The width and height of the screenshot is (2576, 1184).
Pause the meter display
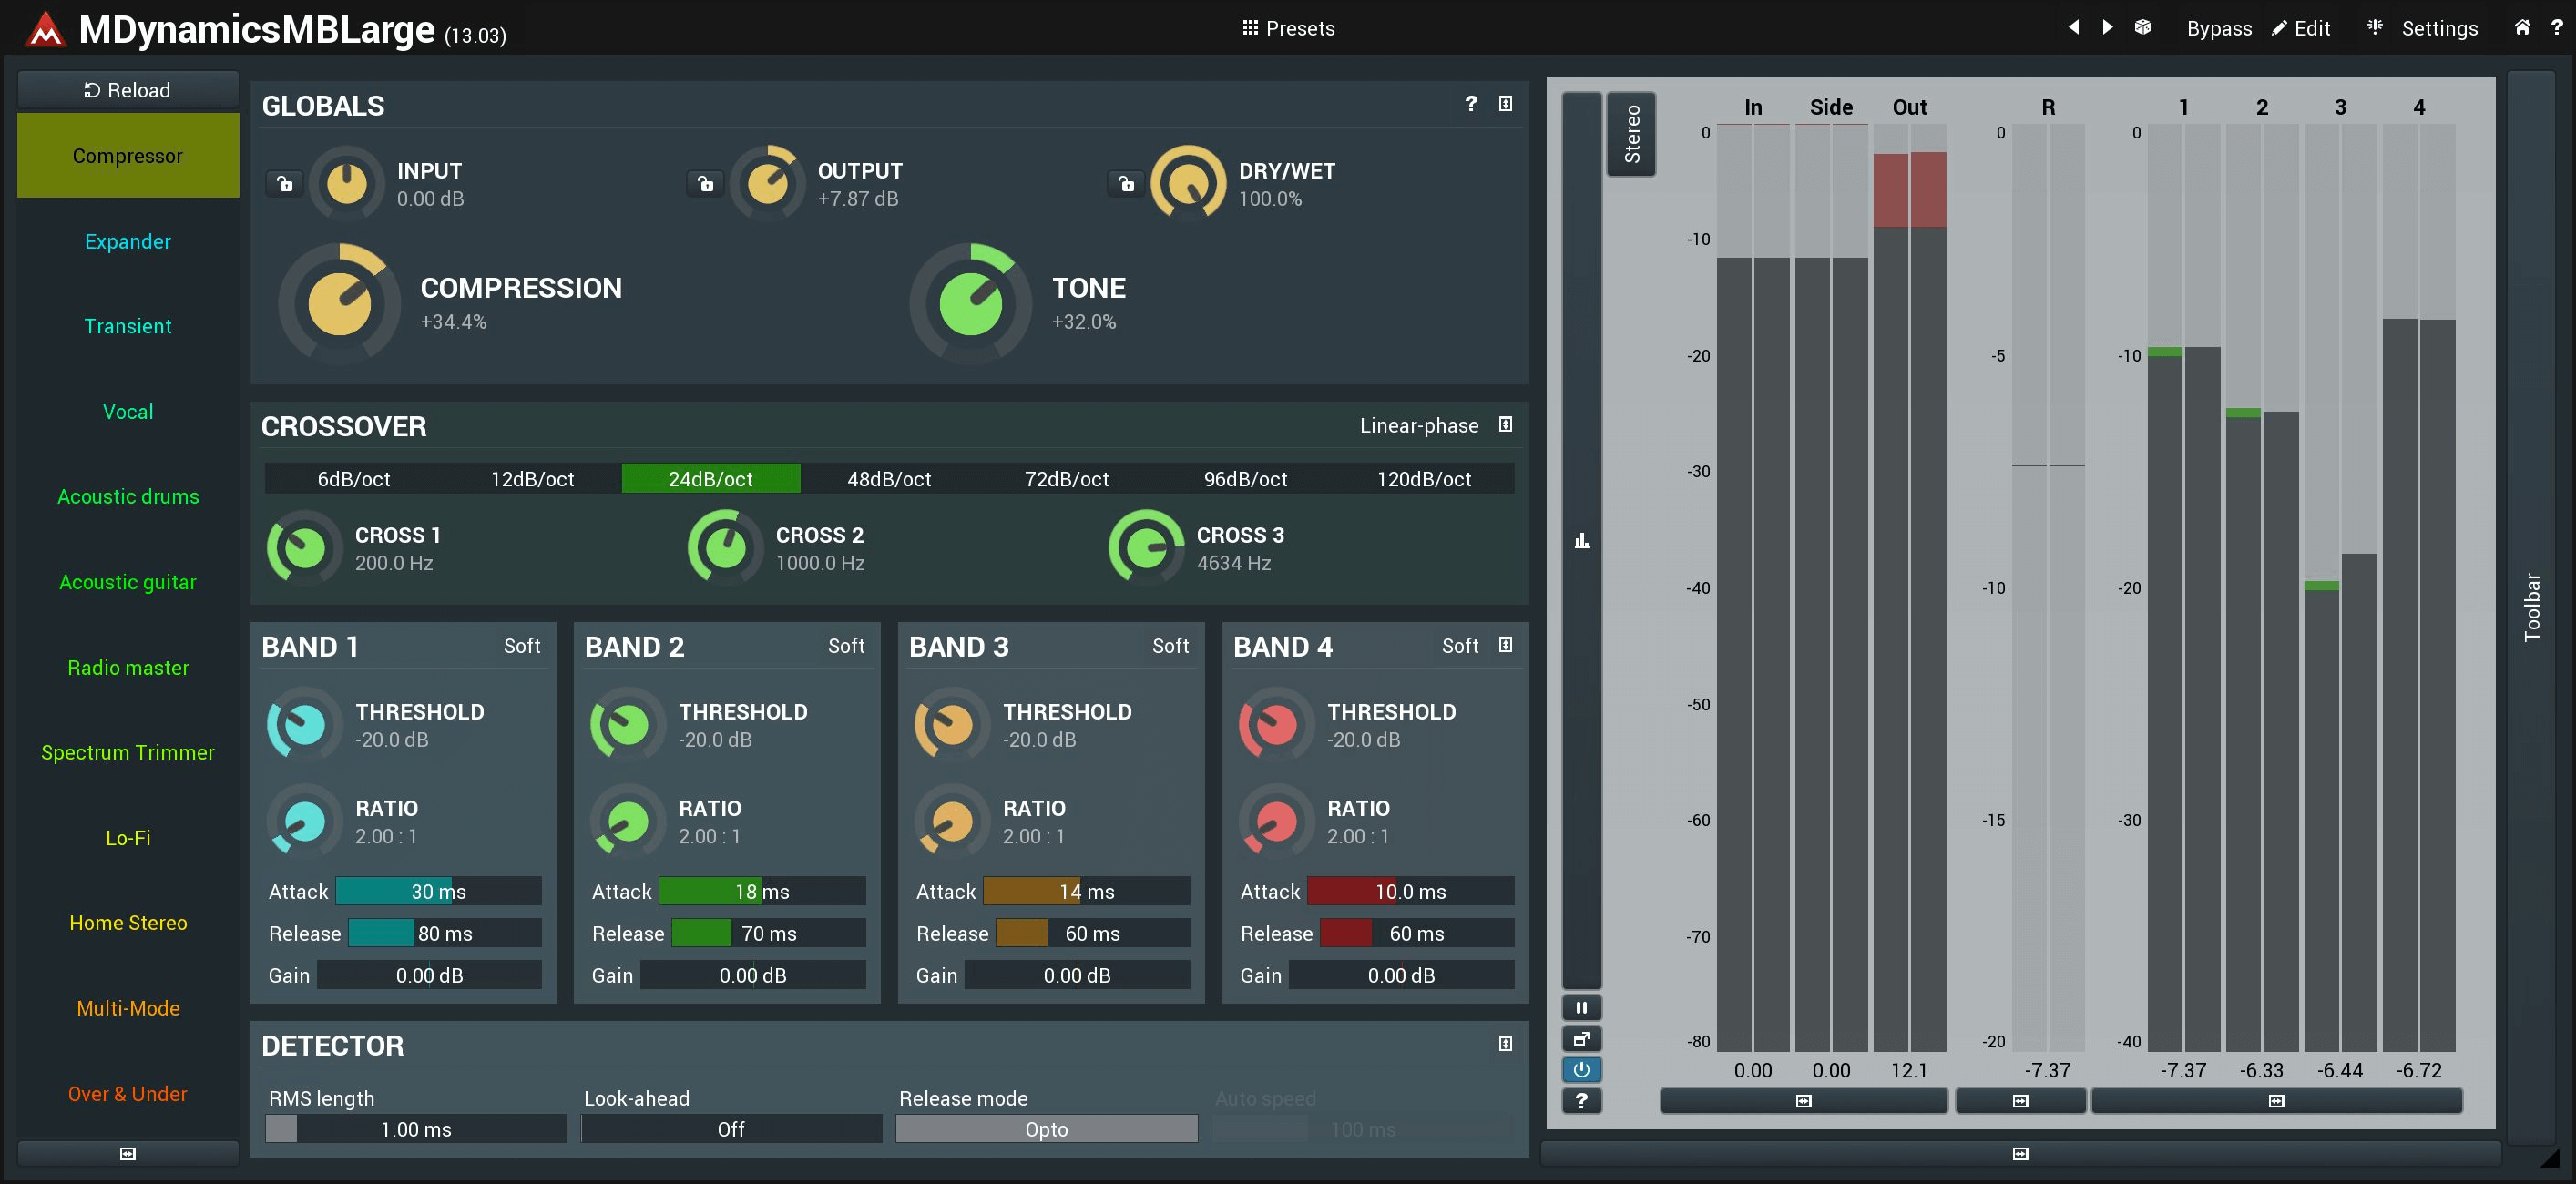coord(1581,1007)
